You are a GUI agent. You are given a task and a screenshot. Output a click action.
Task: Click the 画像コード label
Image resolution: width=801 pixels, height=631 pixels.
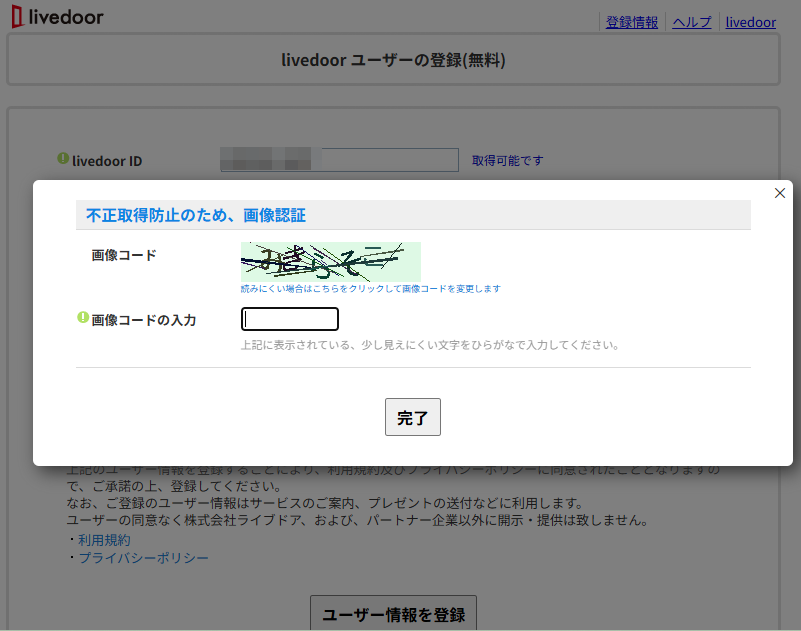click(124, 255)
